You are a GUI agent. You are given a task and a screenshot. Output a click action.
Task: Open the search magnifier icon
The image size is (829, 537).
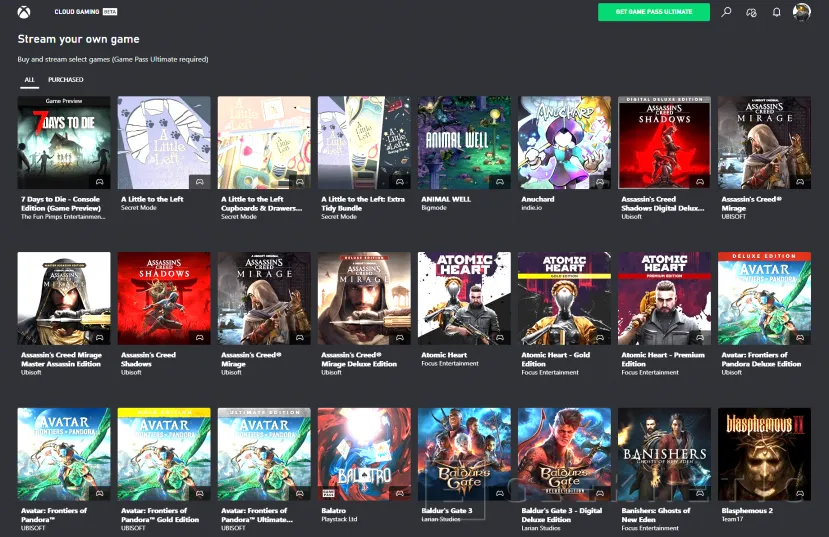tap(726, 12)
